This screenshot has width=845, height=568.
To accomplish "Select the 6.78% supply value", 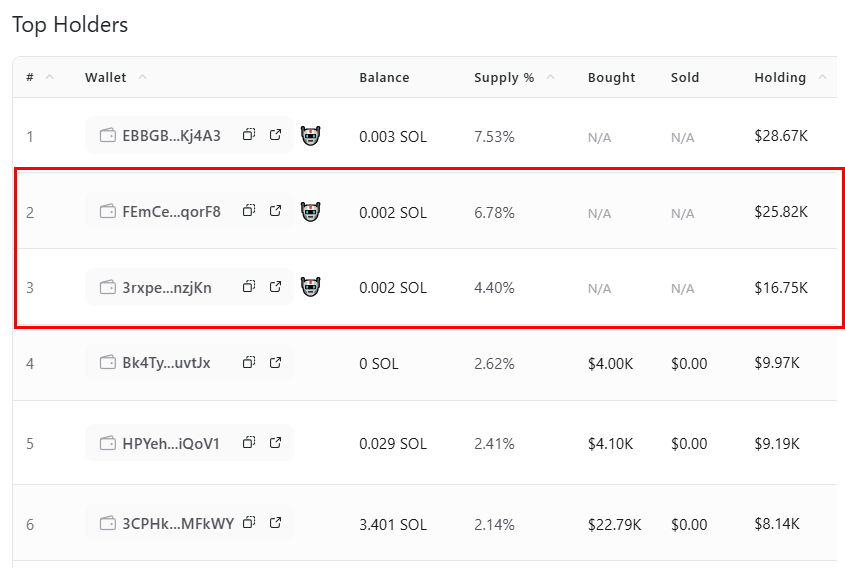I will (x=494, y=212).
